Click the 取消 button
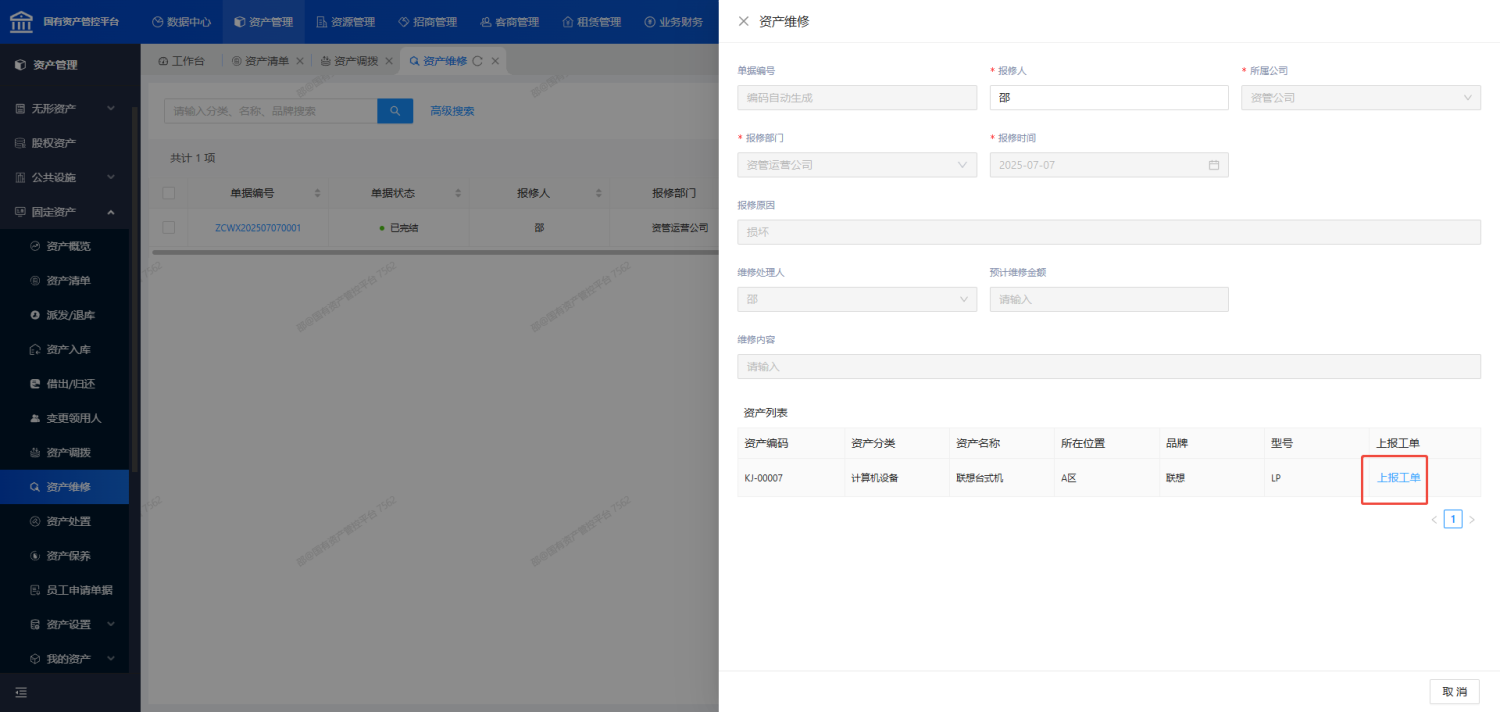The height and width of the screenshot is (712, 1500). click(x=1454, y=692)
